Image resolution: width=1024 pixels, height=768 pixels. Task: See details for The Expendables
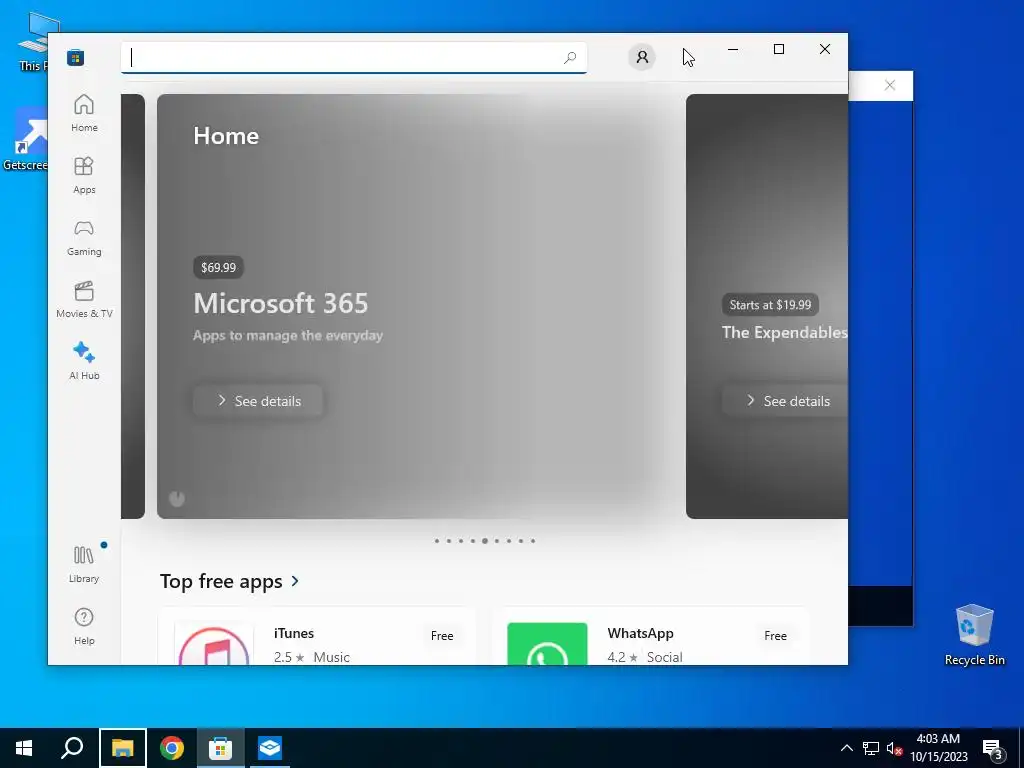[785, 401]
